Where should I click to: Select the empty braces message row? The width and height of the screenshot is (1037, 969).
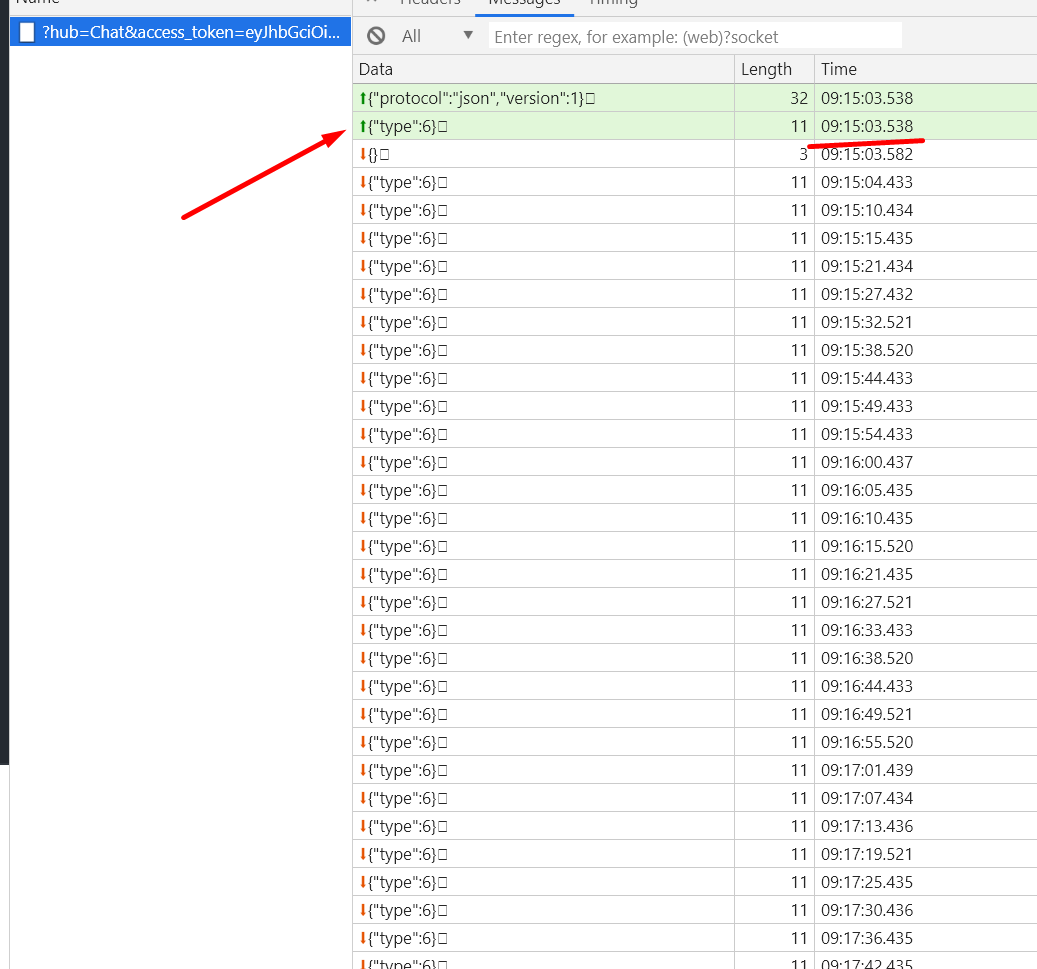500,154
